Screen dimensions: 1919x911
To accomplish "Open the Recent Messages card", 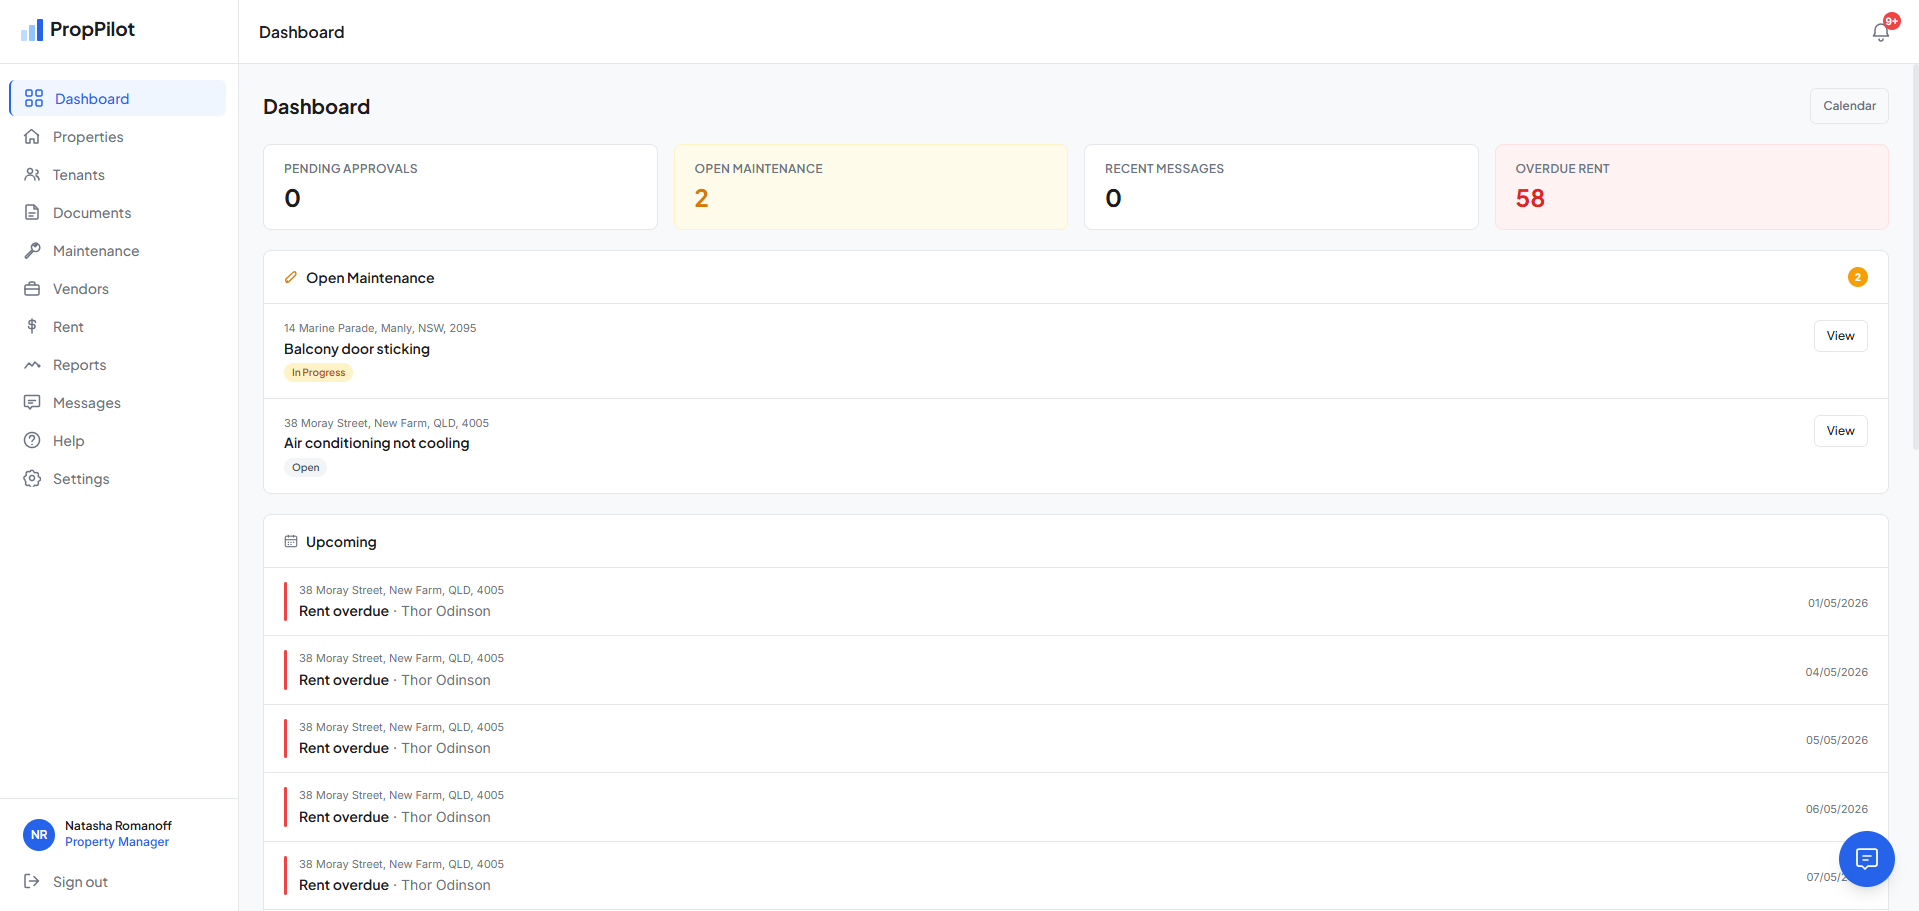I will [1281, 187].
